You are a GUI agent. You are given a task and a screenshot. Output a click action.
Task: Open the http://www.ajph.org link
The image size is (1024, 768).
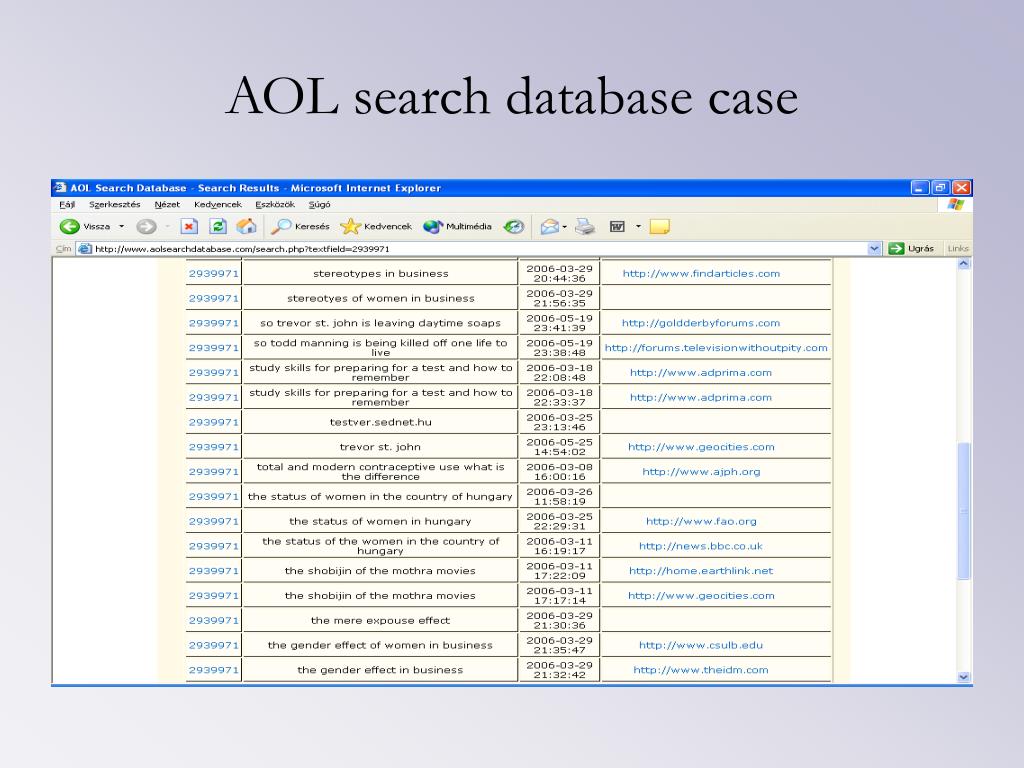click(x=701, y=472)
